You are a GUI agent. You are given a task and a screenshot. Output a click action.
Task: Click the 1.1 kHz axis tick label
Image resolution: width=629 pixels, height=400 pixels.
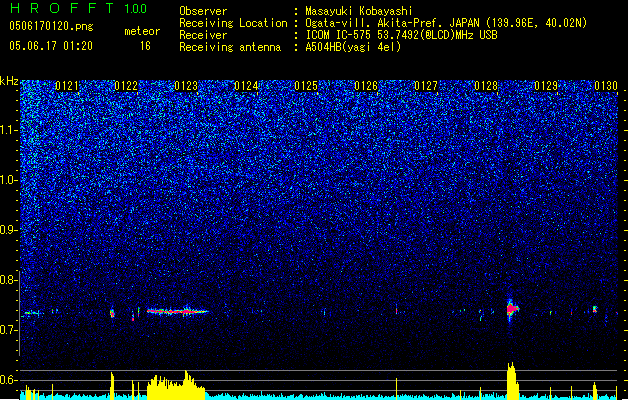tap(9, 130)
